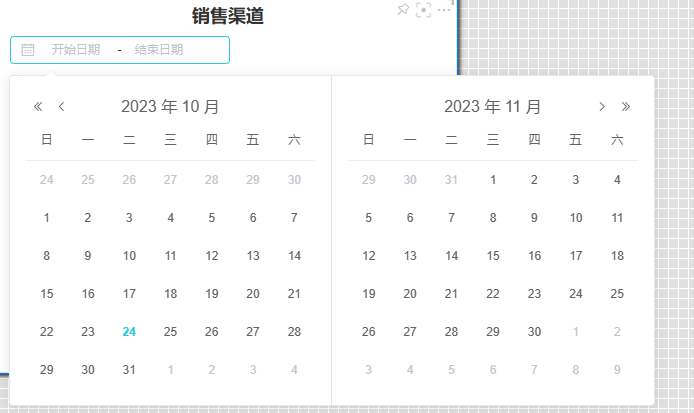694x413 pixels.
Task: Select greyed-out September 24 in left calendar
Action: (46, 180)
